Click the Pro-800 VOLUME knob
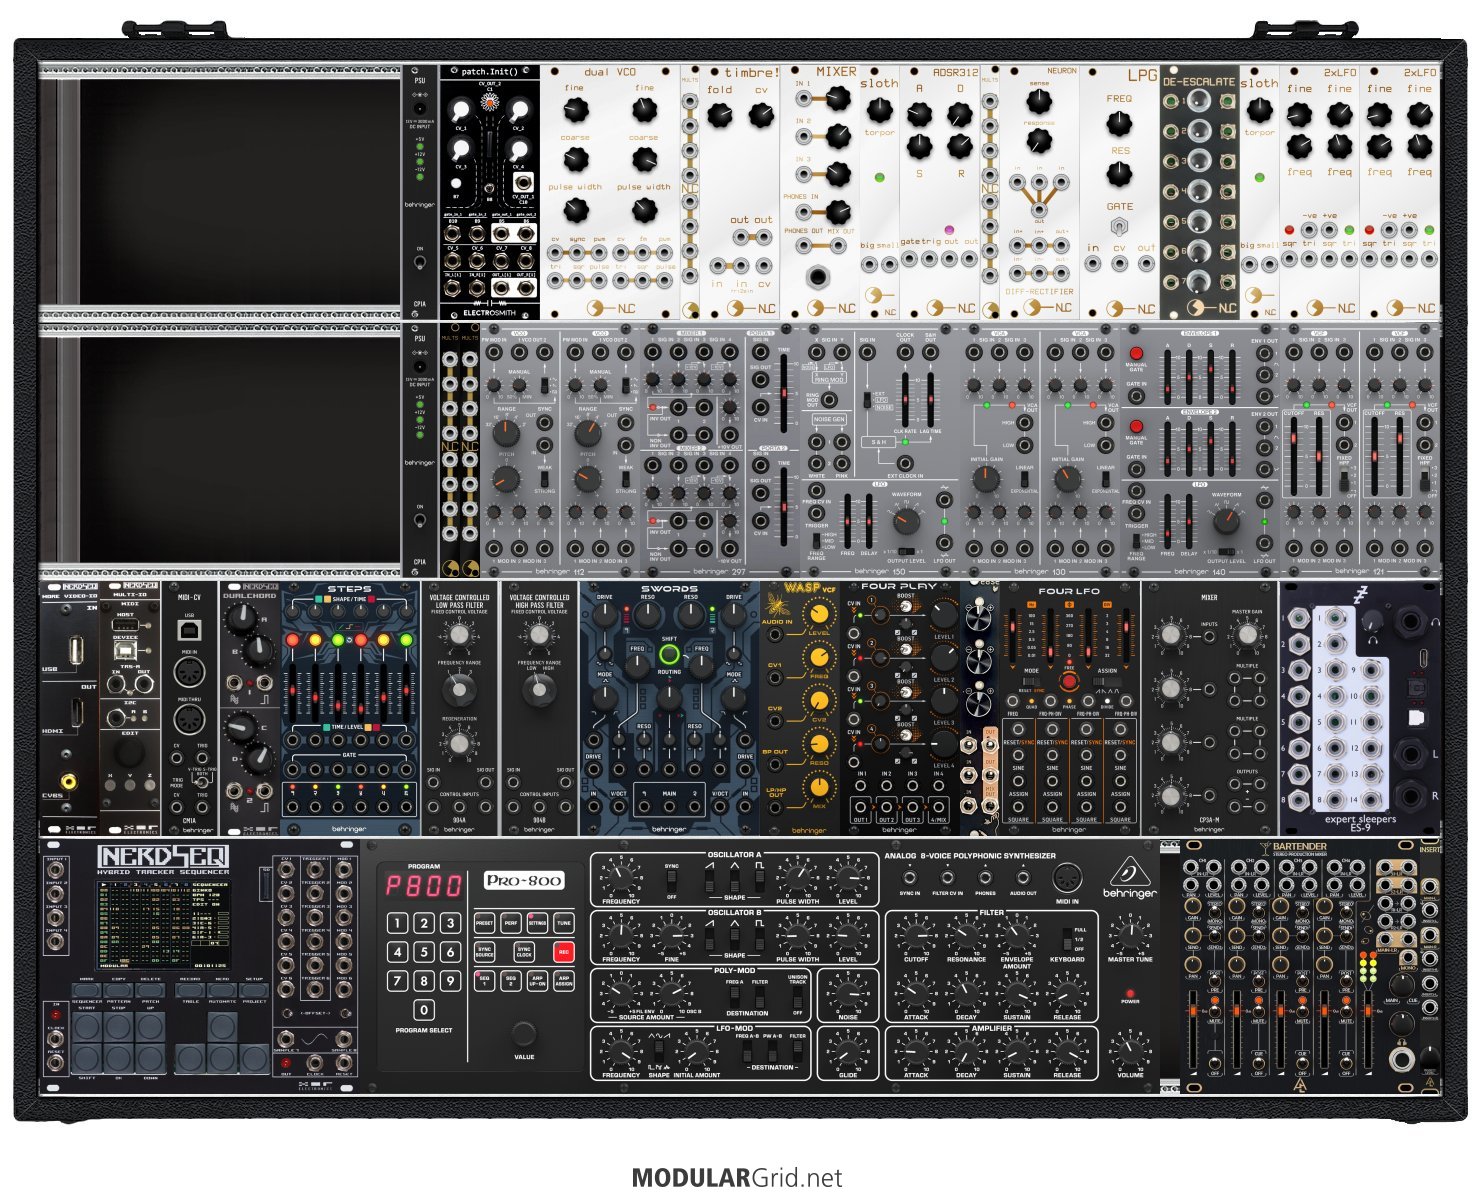This screenshot has height=1199, width=1475. [x=1129, y=1051]
